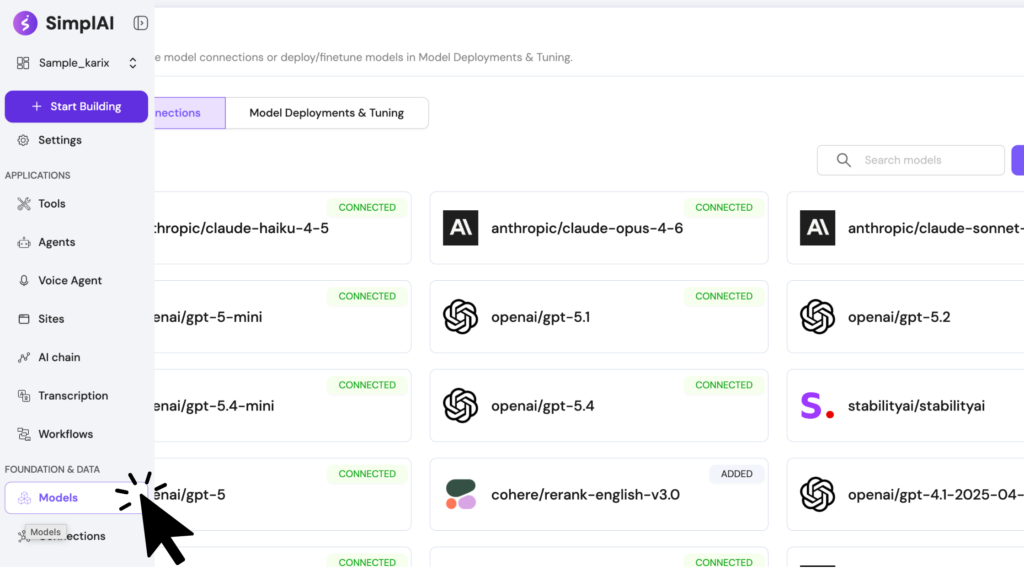
Task: Open Settings in sidebar
Action: 59,140
